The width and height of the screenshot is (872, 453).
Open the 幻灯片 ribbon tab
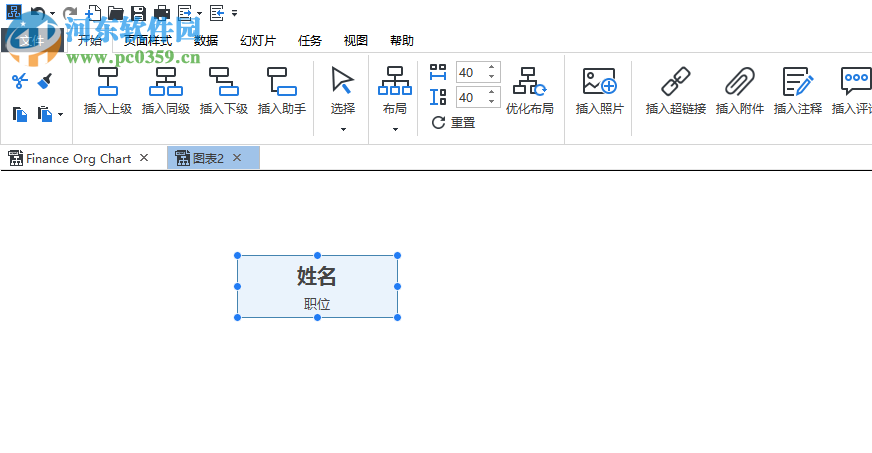tap(258, 41)
